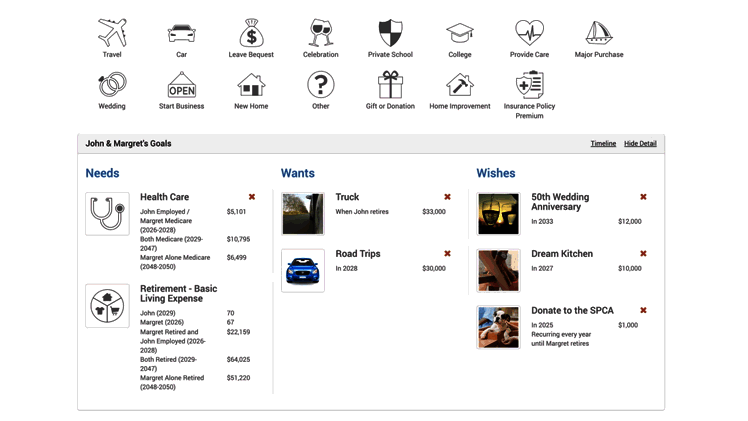This screenshot has height=421, width=748.
Task: Open the 50th Wedding Anniversary title
Action: [x=560, y=202]
